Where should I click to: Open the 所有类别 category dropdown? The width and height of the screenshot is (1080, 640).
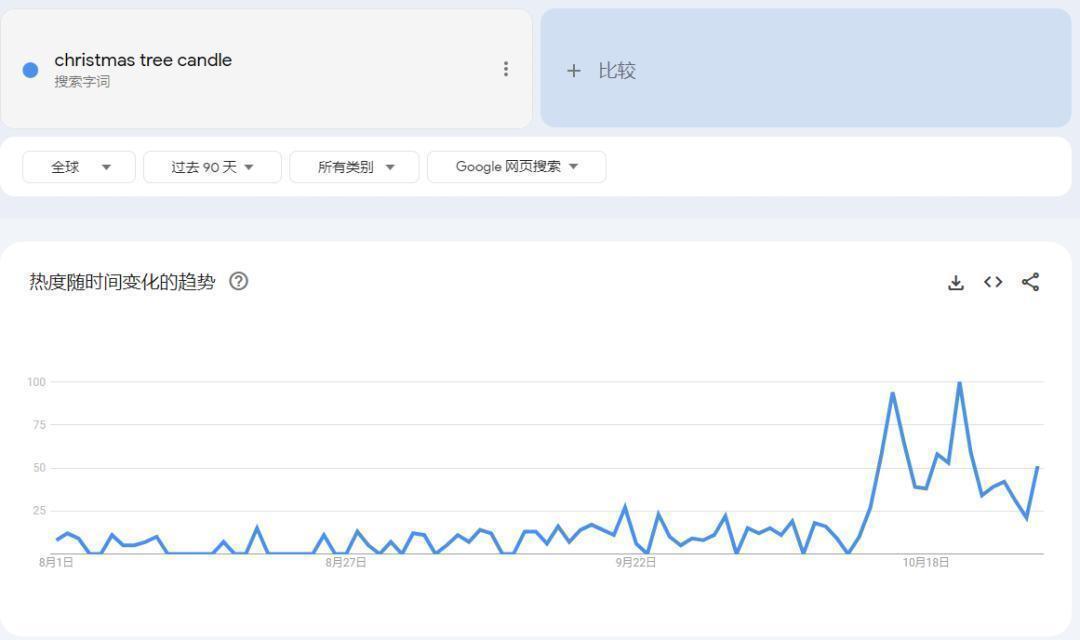[x=354, y=167]
